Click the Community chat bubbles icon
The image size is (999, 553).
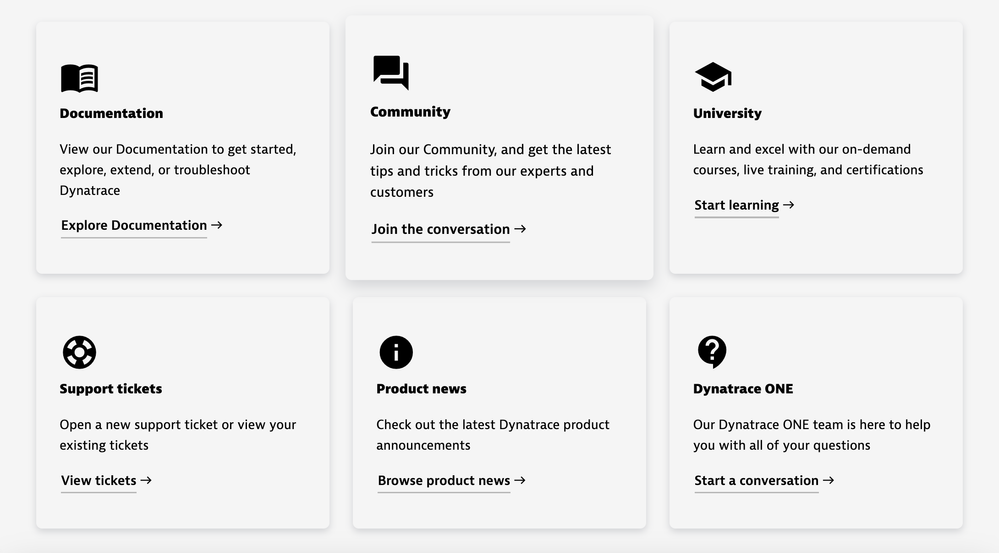[x=391, y=72]
